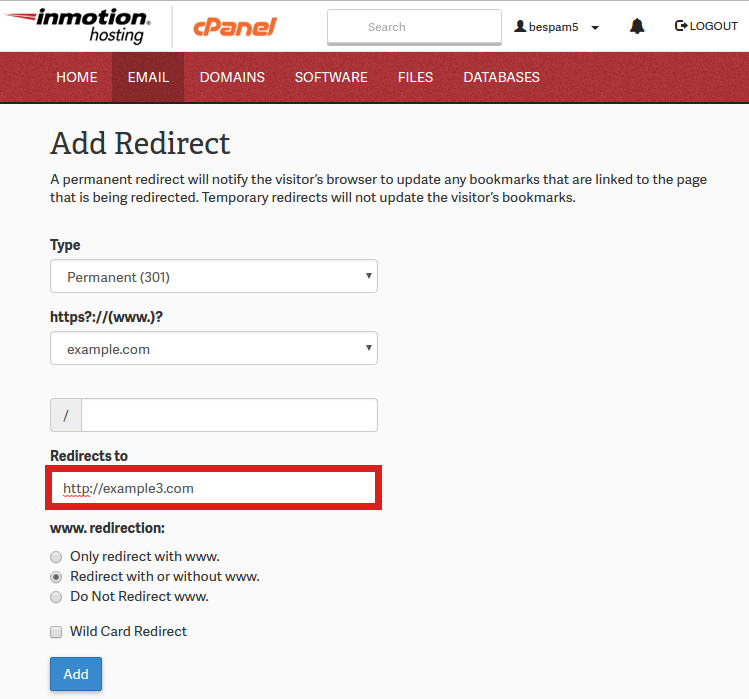This screenshot has height=699, width=749.
Task: Select 'Redirect with or without www.' option
Action: coord(56,577)
